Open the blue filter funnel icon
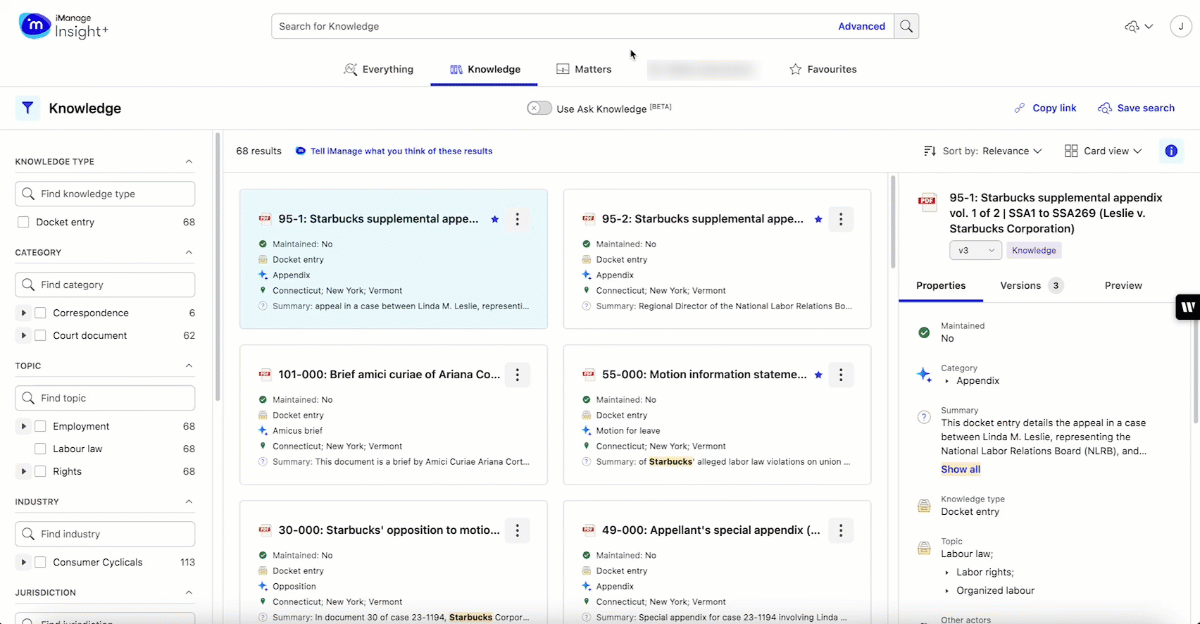Image resolution: width=1200 pixels, height=624 pixels. pyautogui.click(x=28, y=108)
